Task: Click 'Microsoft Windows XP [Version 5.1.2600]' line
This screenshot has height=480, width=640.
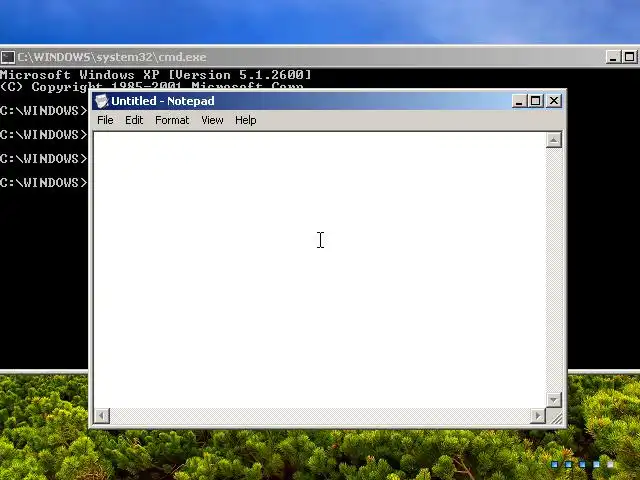Action: click(156, 75)
